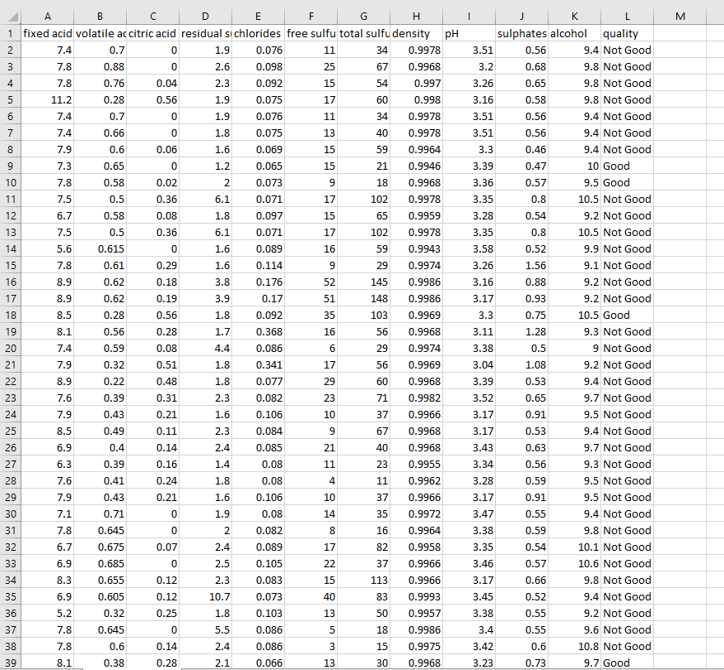Click sulphates value 1.08 in row 21
This screenshot has height=670, width=724.
pyautogui.click(x=522, y=365)
